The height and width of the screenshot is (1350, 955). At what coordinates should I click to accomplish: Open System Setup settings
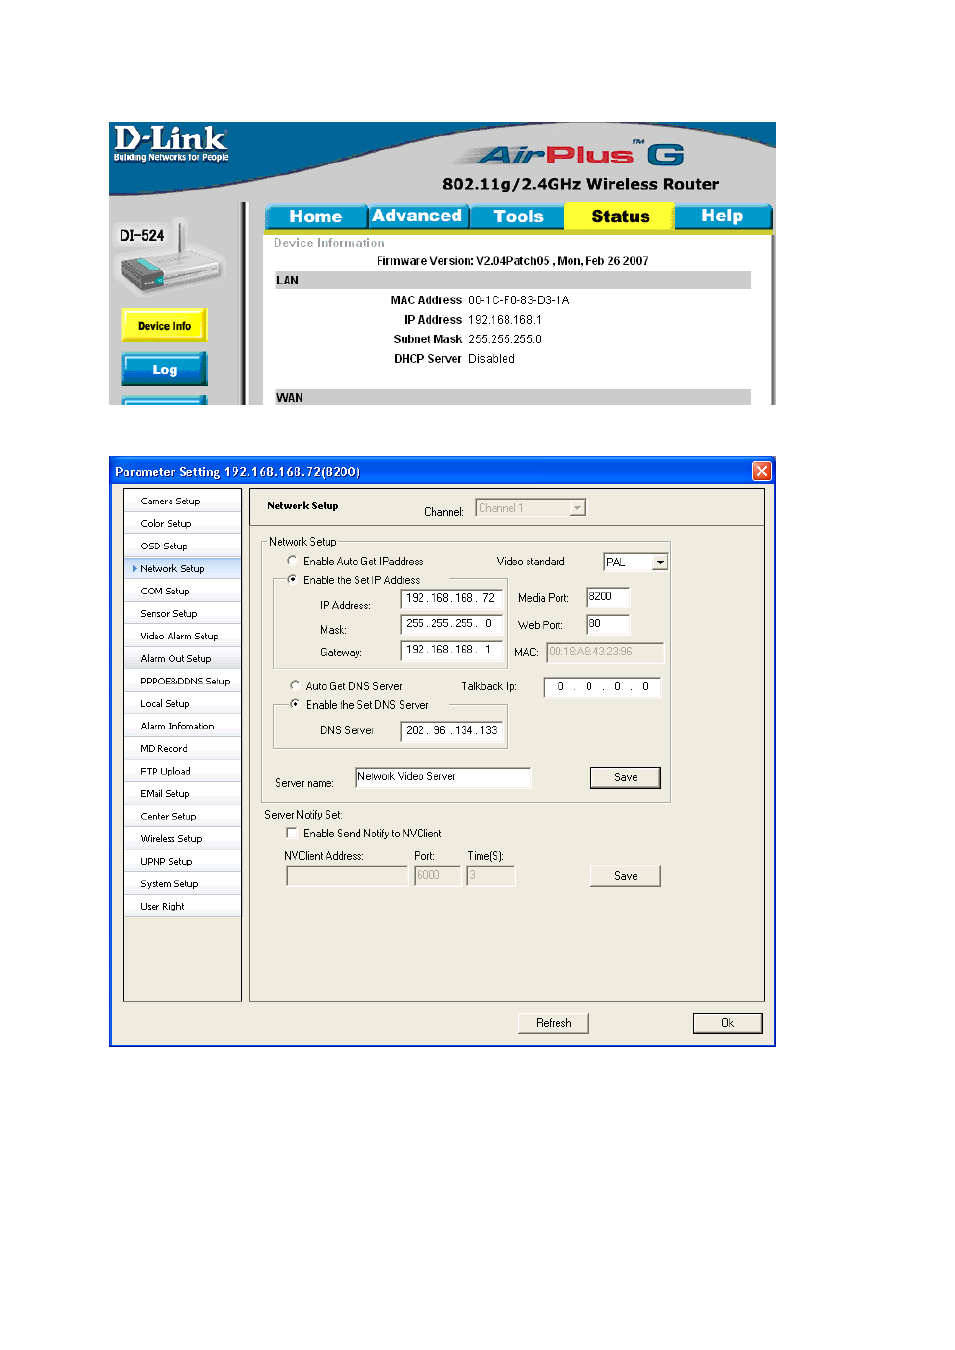[182, 883]
